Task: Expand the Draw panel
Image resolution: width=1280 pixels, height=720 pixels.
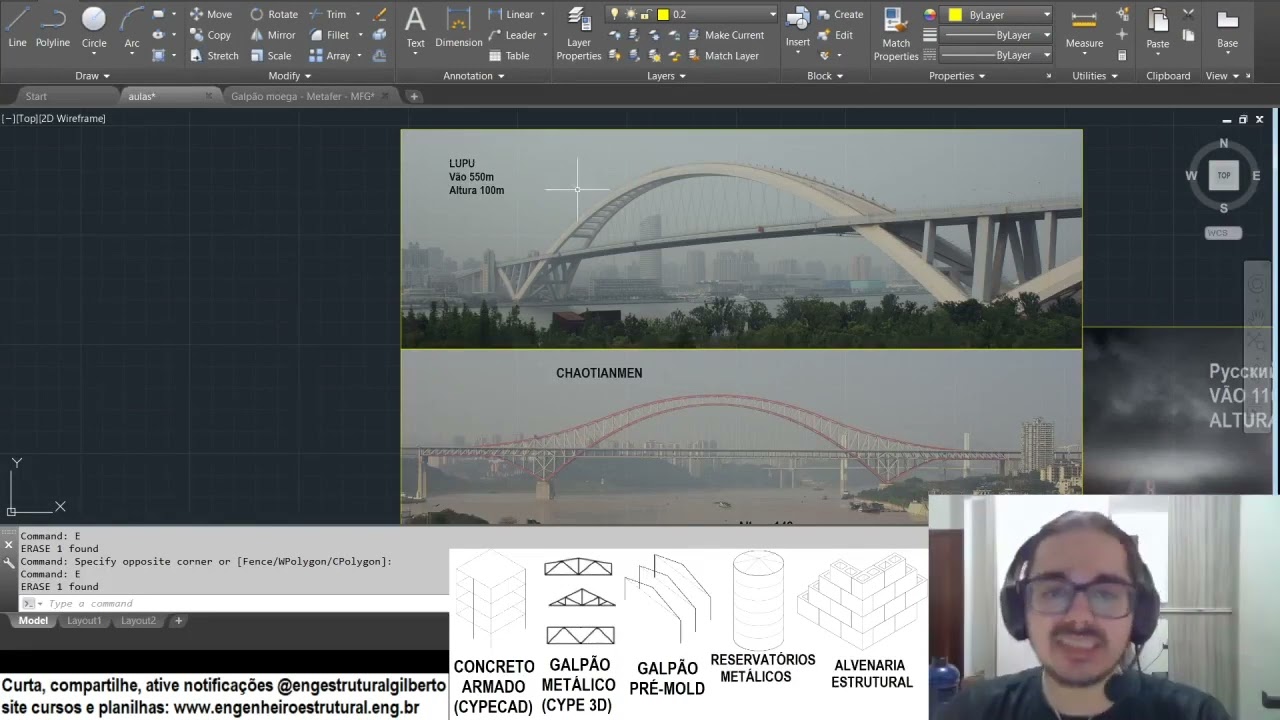Action: tap(92, 76)
